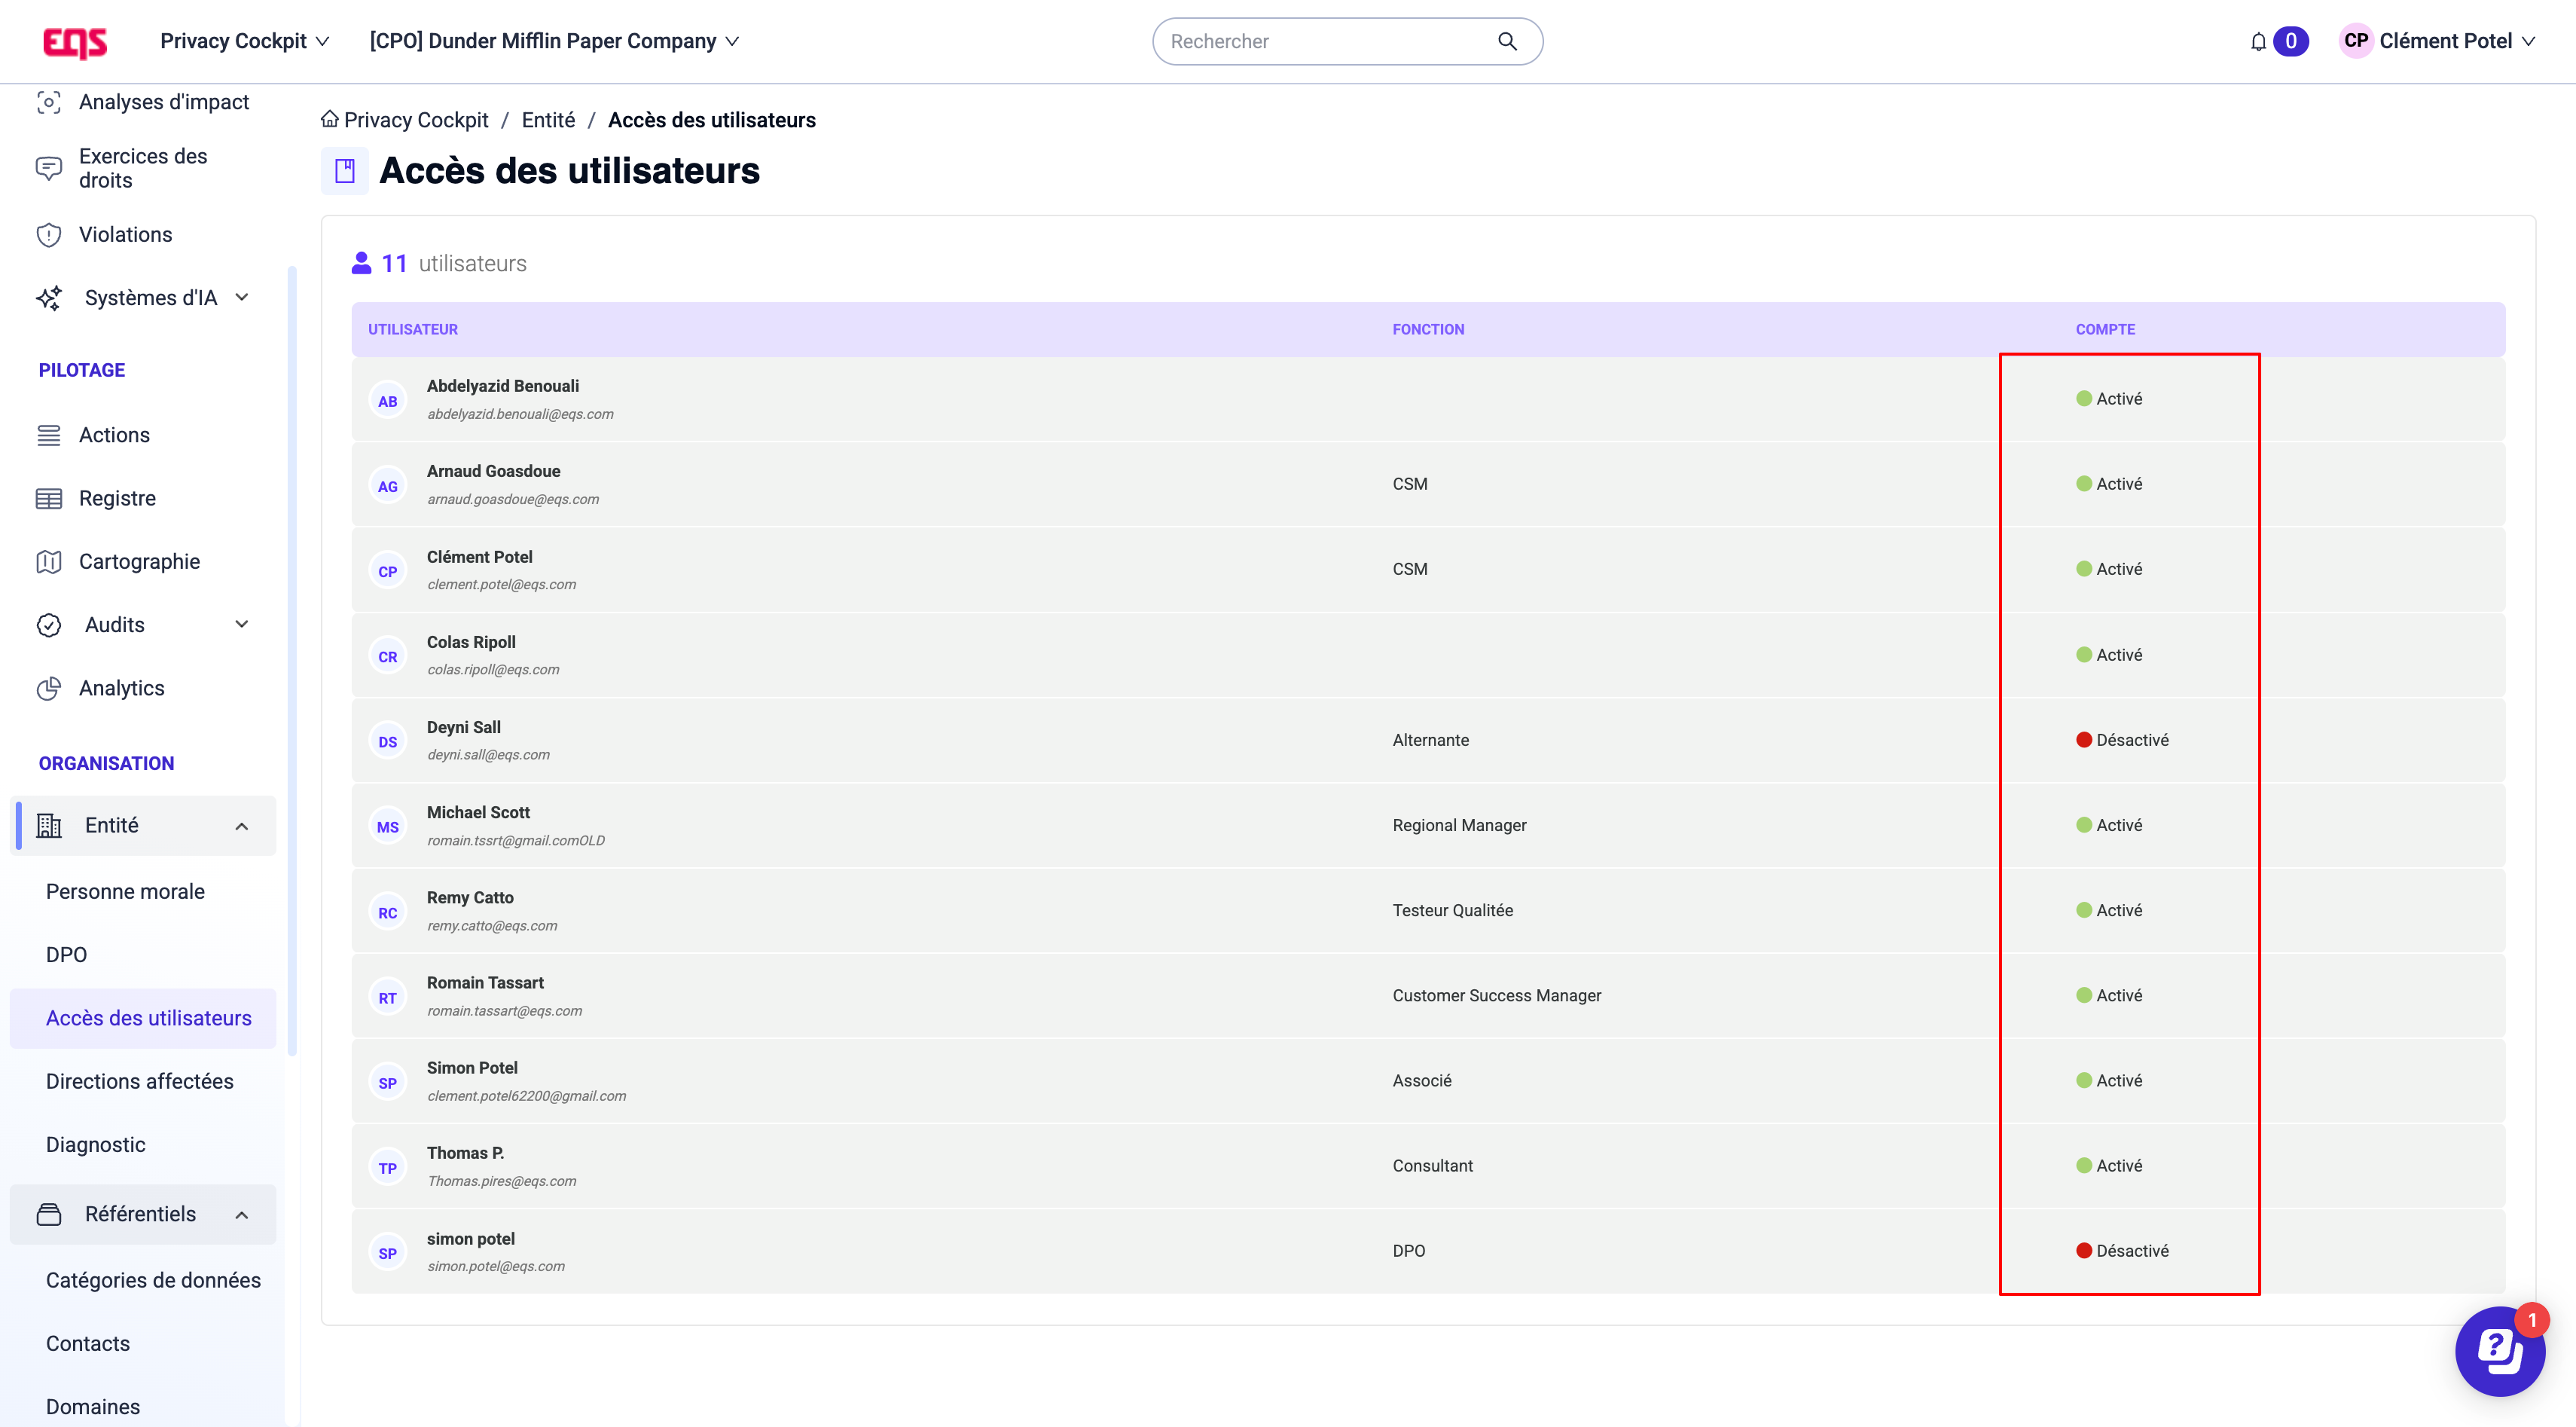Click the Audits check icon
The width and height of the screenshot is (2576, 1427).
pos(49,625)
